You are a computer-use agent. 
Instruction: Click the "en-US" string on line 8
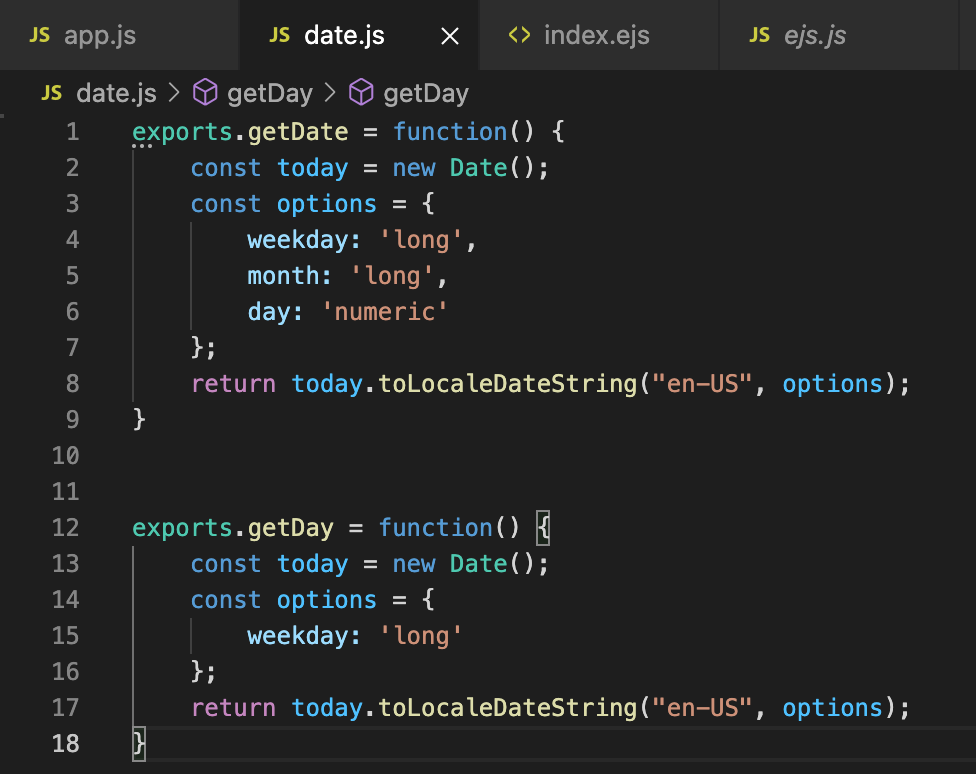click(x=702, y=384)
